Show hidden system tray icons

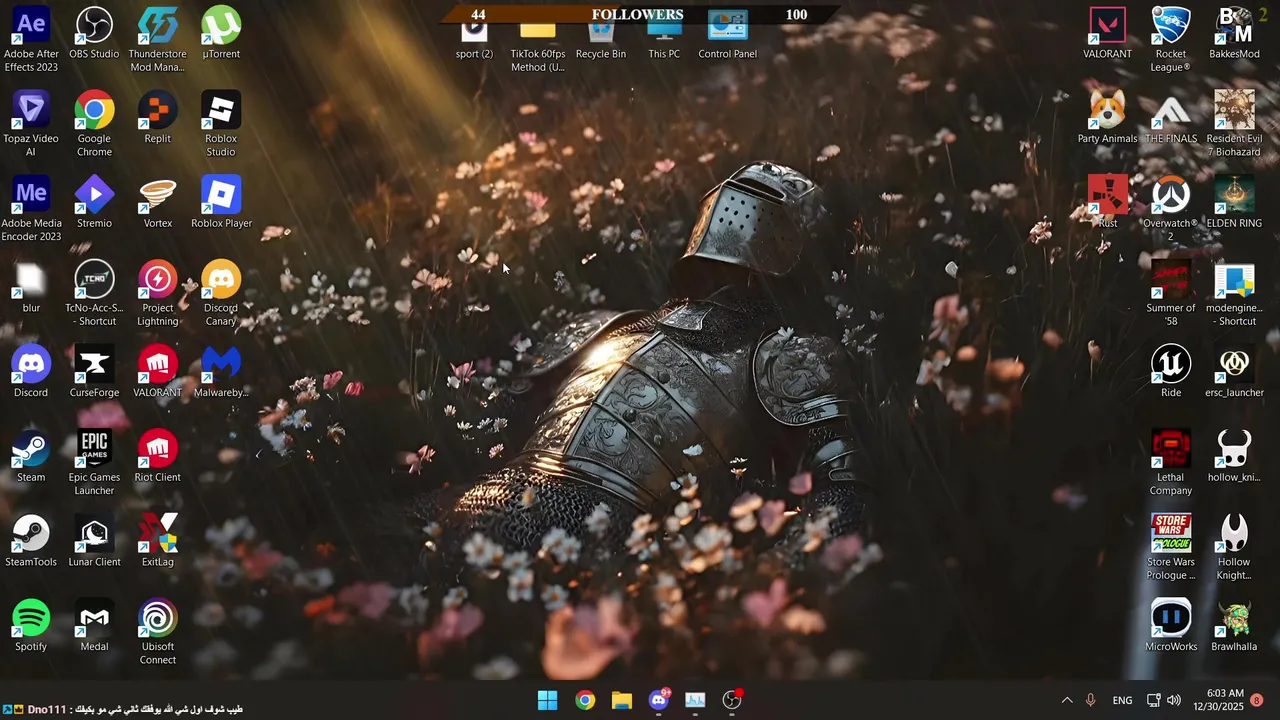(x=1066, y=701)
